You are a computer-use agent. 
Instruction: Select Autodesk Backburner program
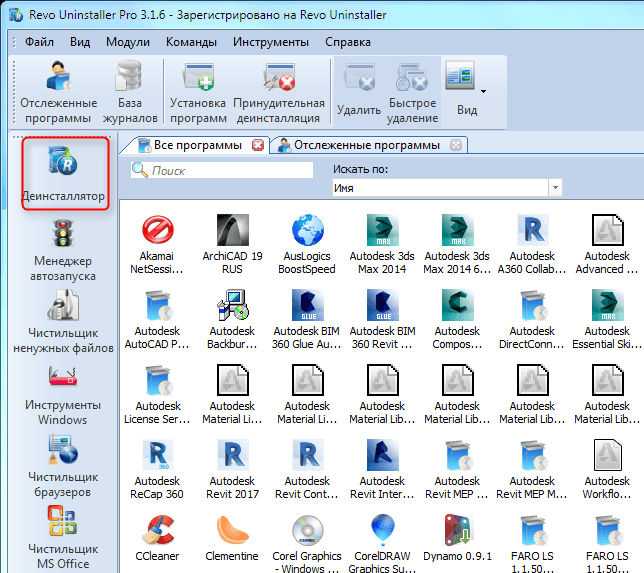pos(232,320)
